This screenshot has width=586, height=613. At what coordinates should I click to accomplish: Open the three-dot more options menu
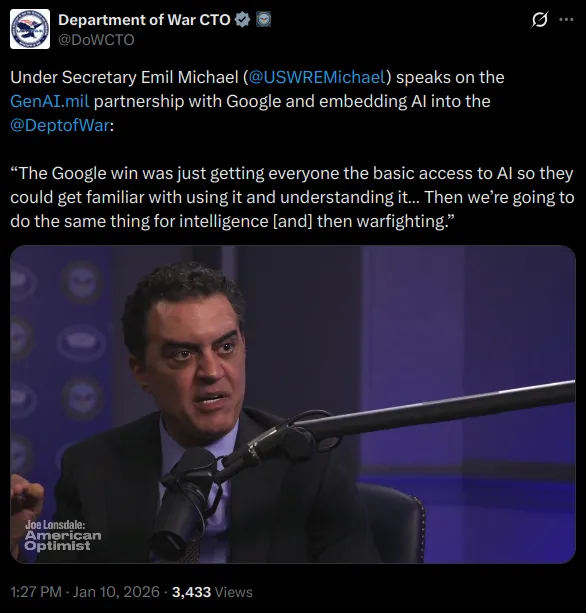pos(566,20)
